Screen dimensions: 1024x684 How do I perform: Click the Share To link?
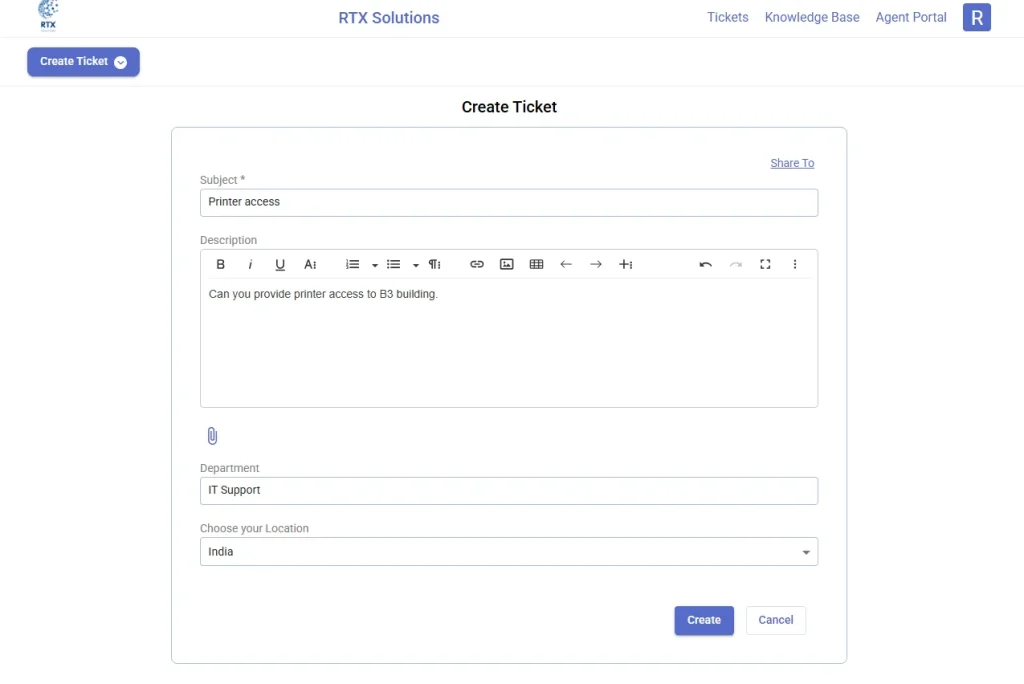pyautogui.click(x=792, y=163)
